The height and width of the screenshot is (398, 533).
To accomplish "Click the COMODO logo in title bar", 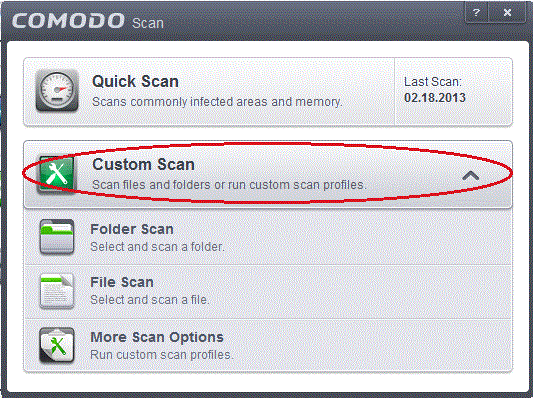I will pyautogui.click(x=69, y=20).
